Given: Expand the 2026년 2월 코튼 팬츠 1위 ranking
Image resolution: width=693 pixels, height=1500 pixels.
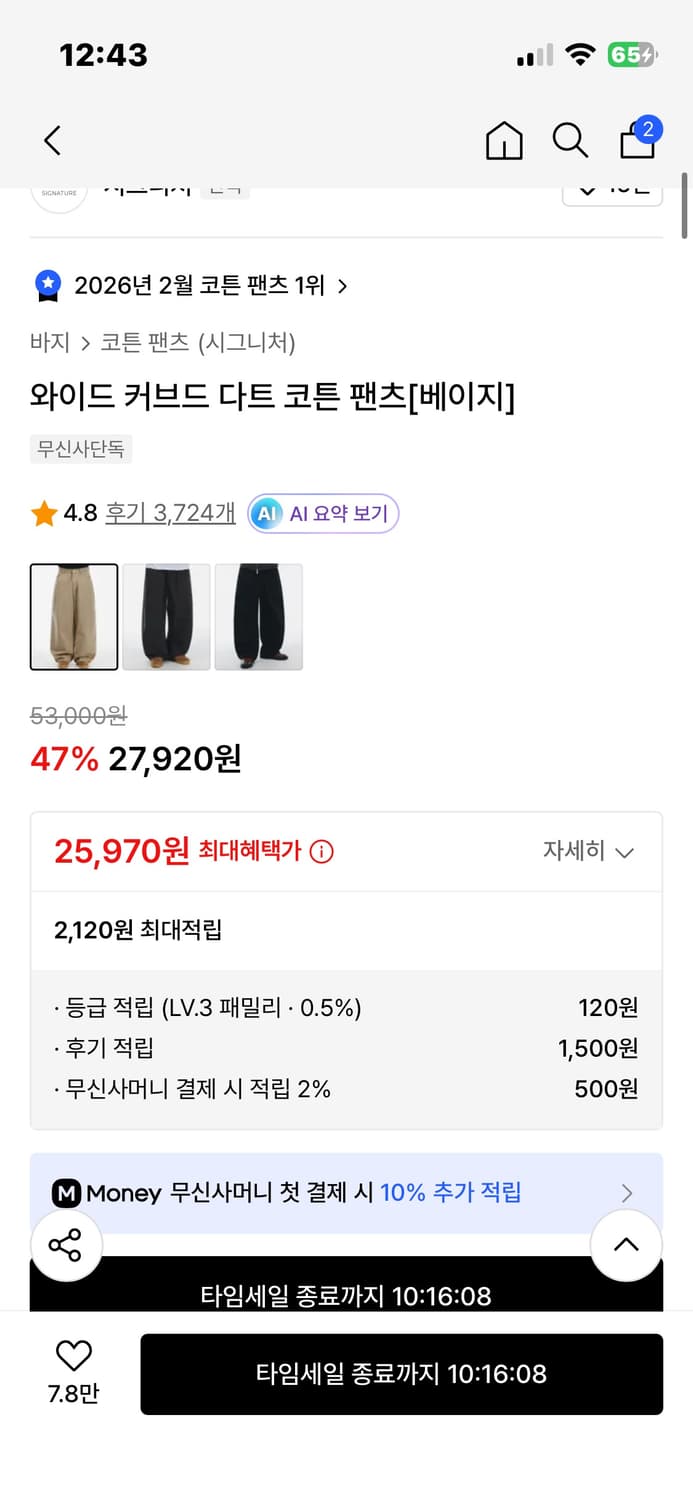Looking at the screenshot, I should pos(195,285).
